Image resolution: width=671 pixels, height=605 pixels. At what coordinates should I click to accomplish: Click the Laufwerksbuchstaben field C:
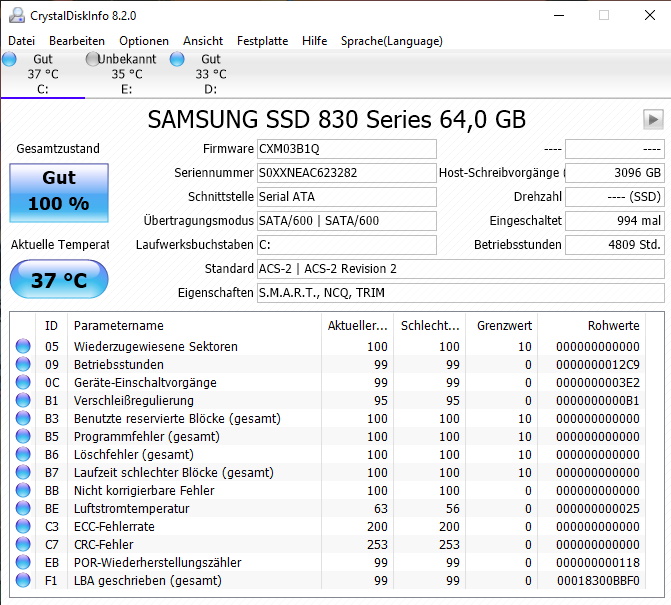click(x=347, y=245)
